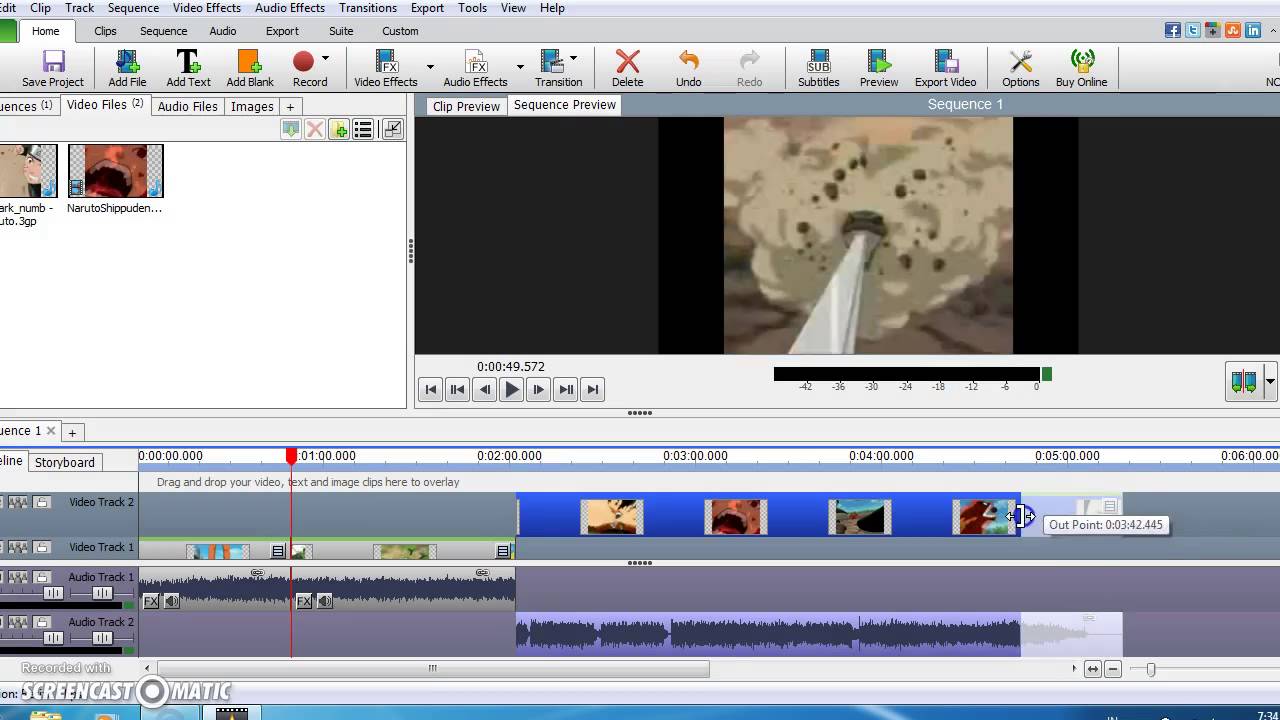Image resolution: width=1280 pixels, height=720 pixels.
Task: Click the red X remove icon in bin
Action: pyautogui.click(x=314, y=130)
